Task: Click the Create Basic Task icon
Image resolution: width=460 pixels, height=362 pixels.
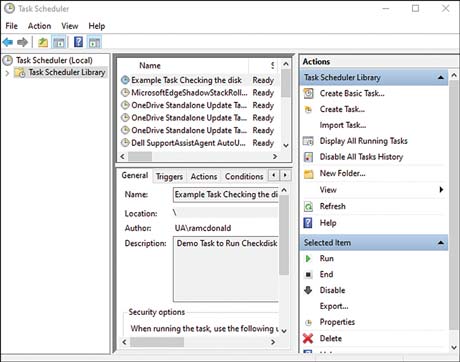Action: [308, 93]
